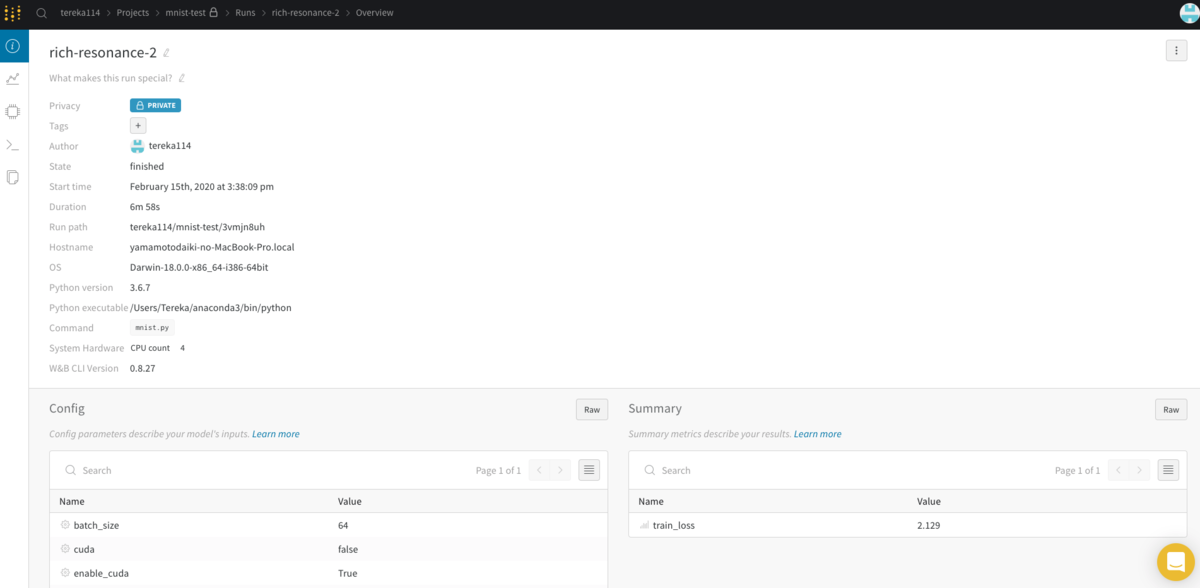Click the author avatar of tereka114
The image size is (1200, 588).
click(138, 146)
